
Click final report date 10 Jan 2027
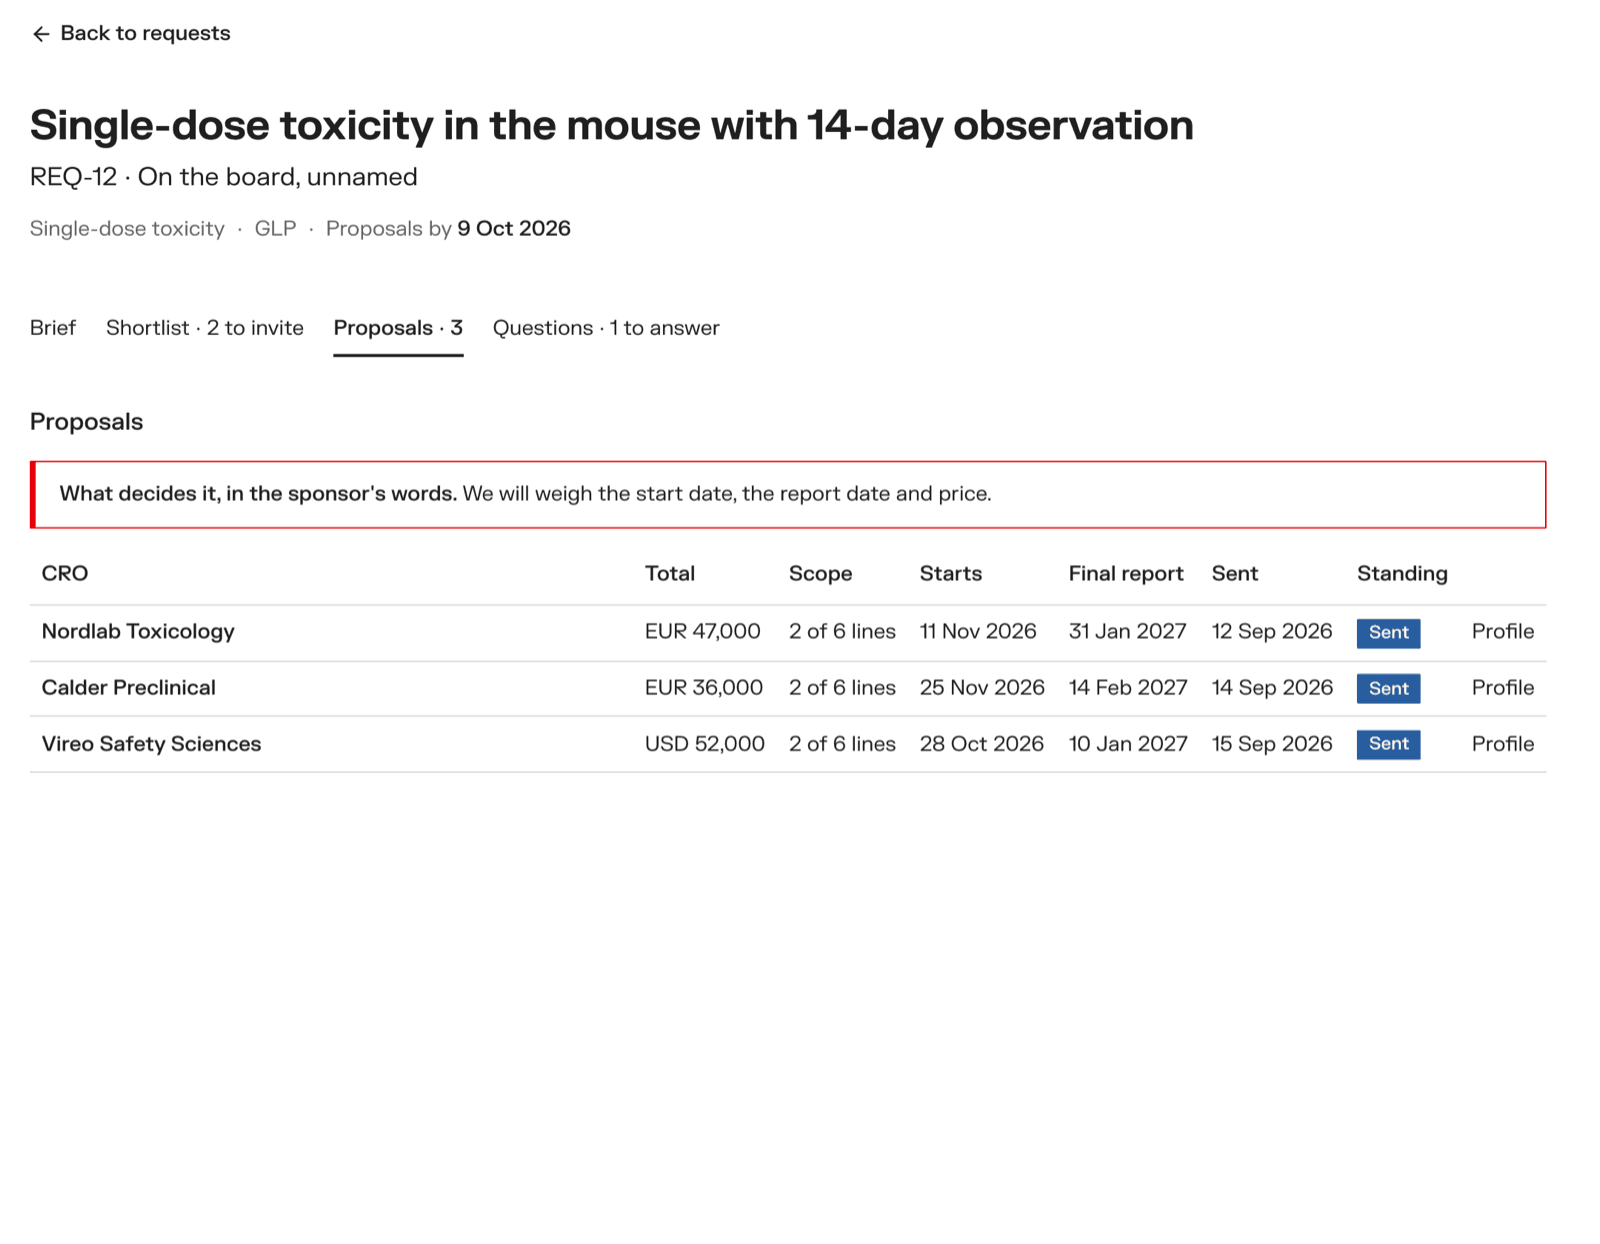[1128, 744]
